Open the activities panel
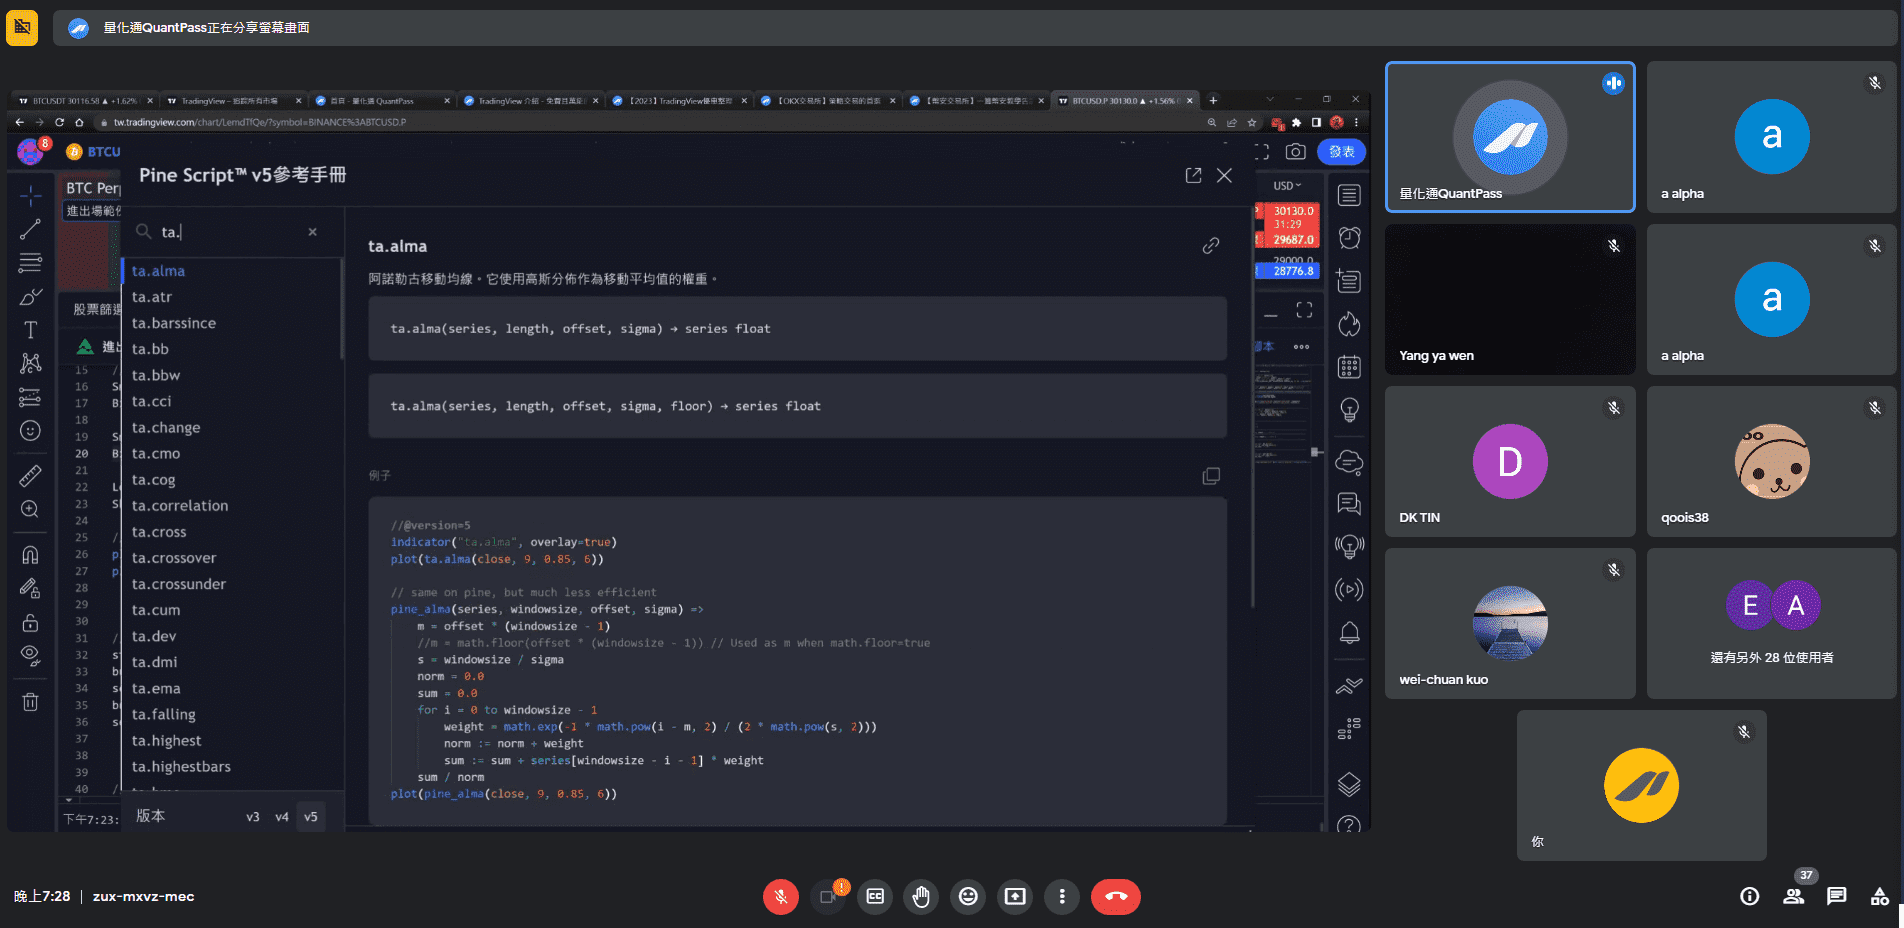The width and height of the screenshot is (1904, 928). point(1880,896)
